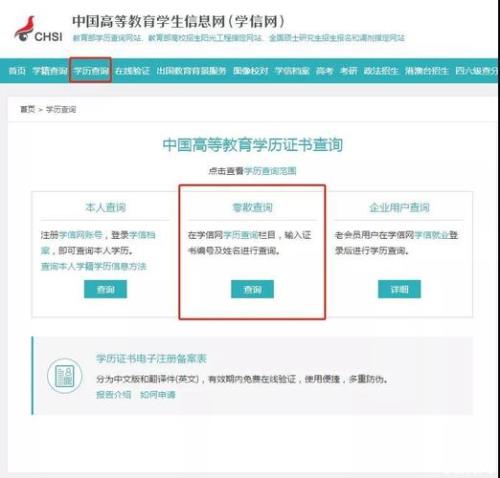Open 查询本人学籍学历信息方法 link
The height and width of the screenshot is (478, 500).
(x=94, y=266)
